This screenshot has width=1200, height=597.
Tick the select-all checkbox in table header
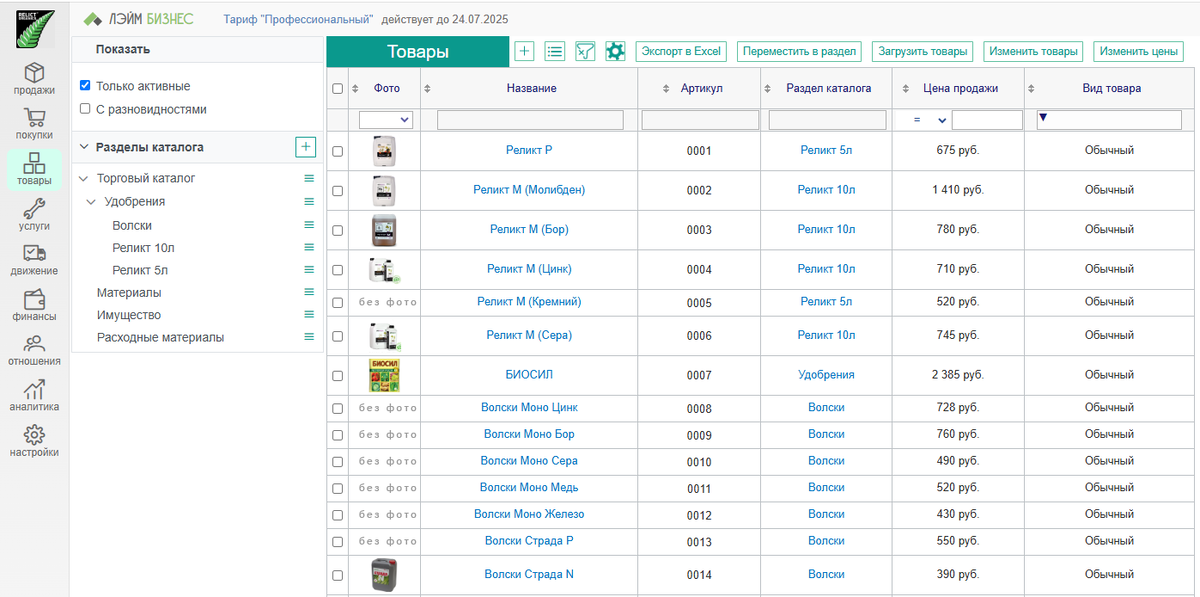click(338, 88)
